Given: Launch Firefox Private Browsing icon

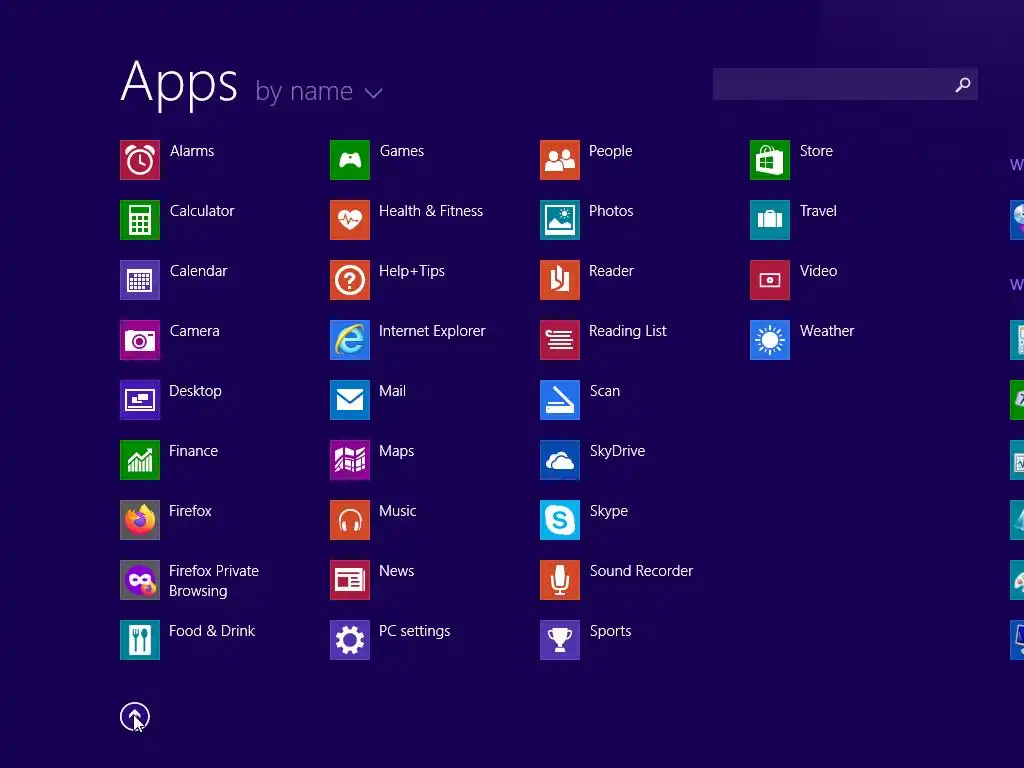Looking at the screenshot, I should (140, 580).
